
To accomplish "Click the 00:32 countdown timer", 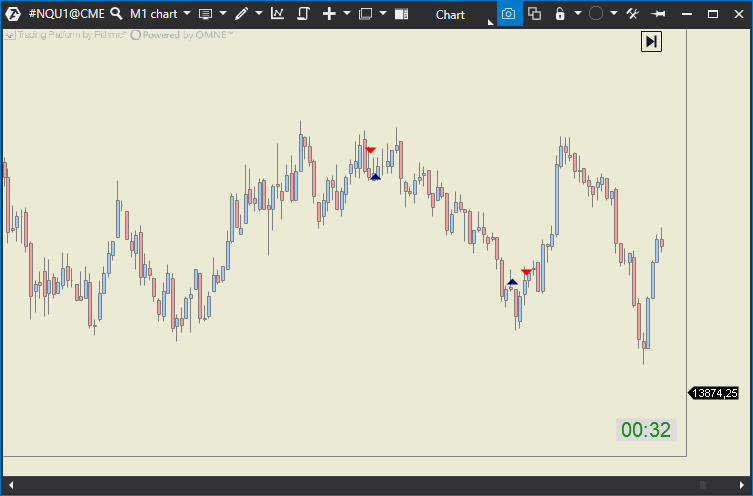I will tap(646, 430).
